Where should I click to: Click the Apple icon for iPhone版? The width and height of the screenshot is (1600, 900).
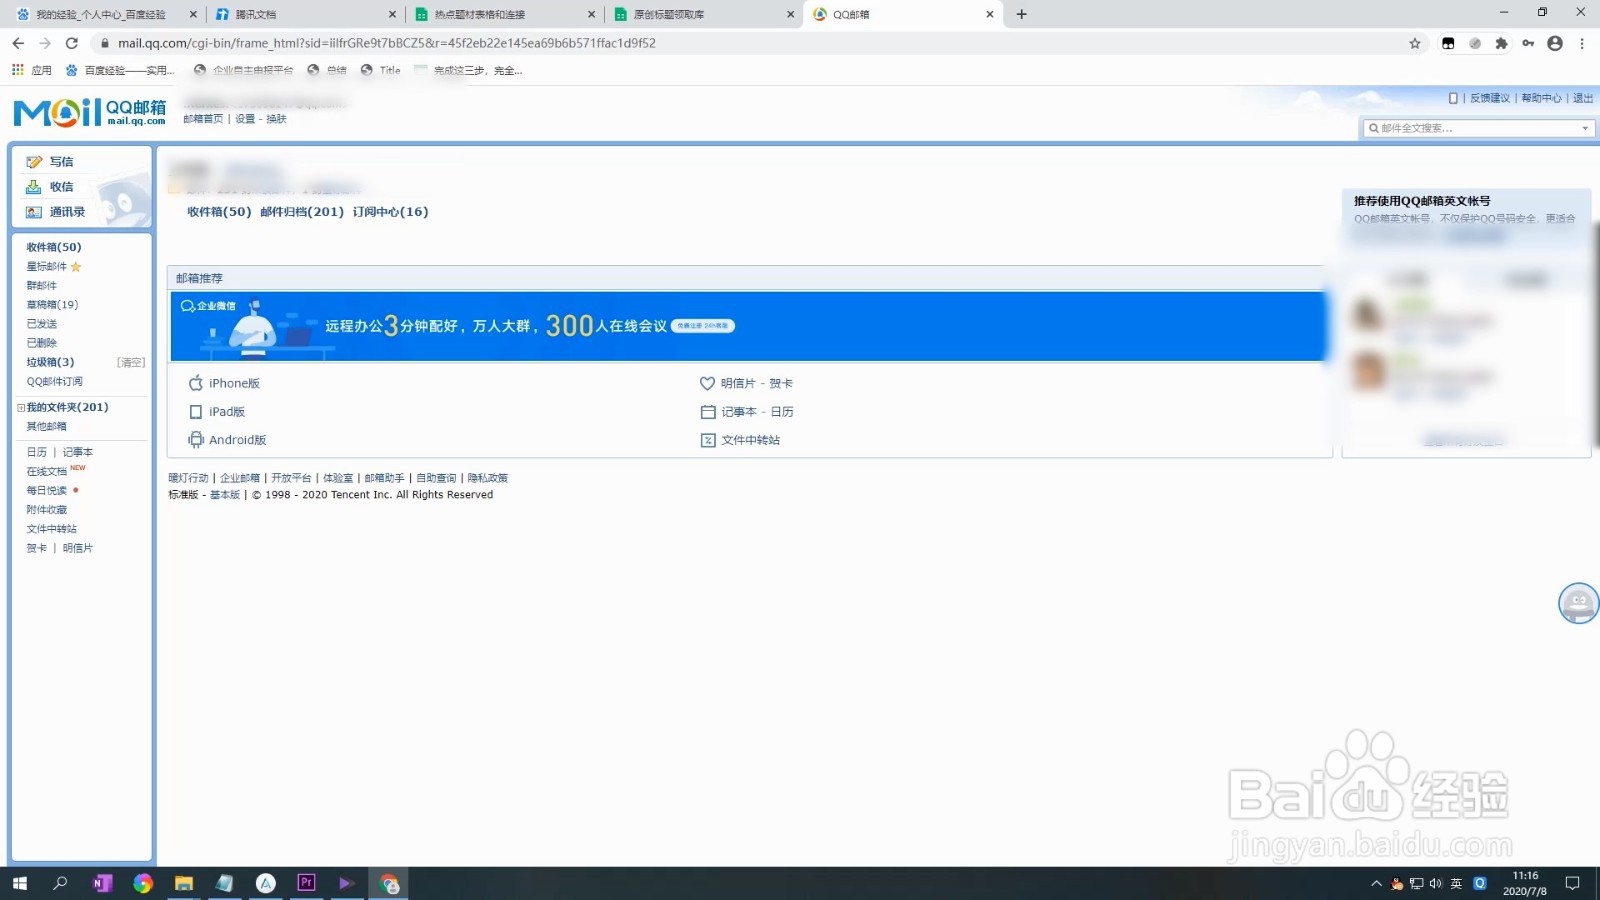pos(196,383)
